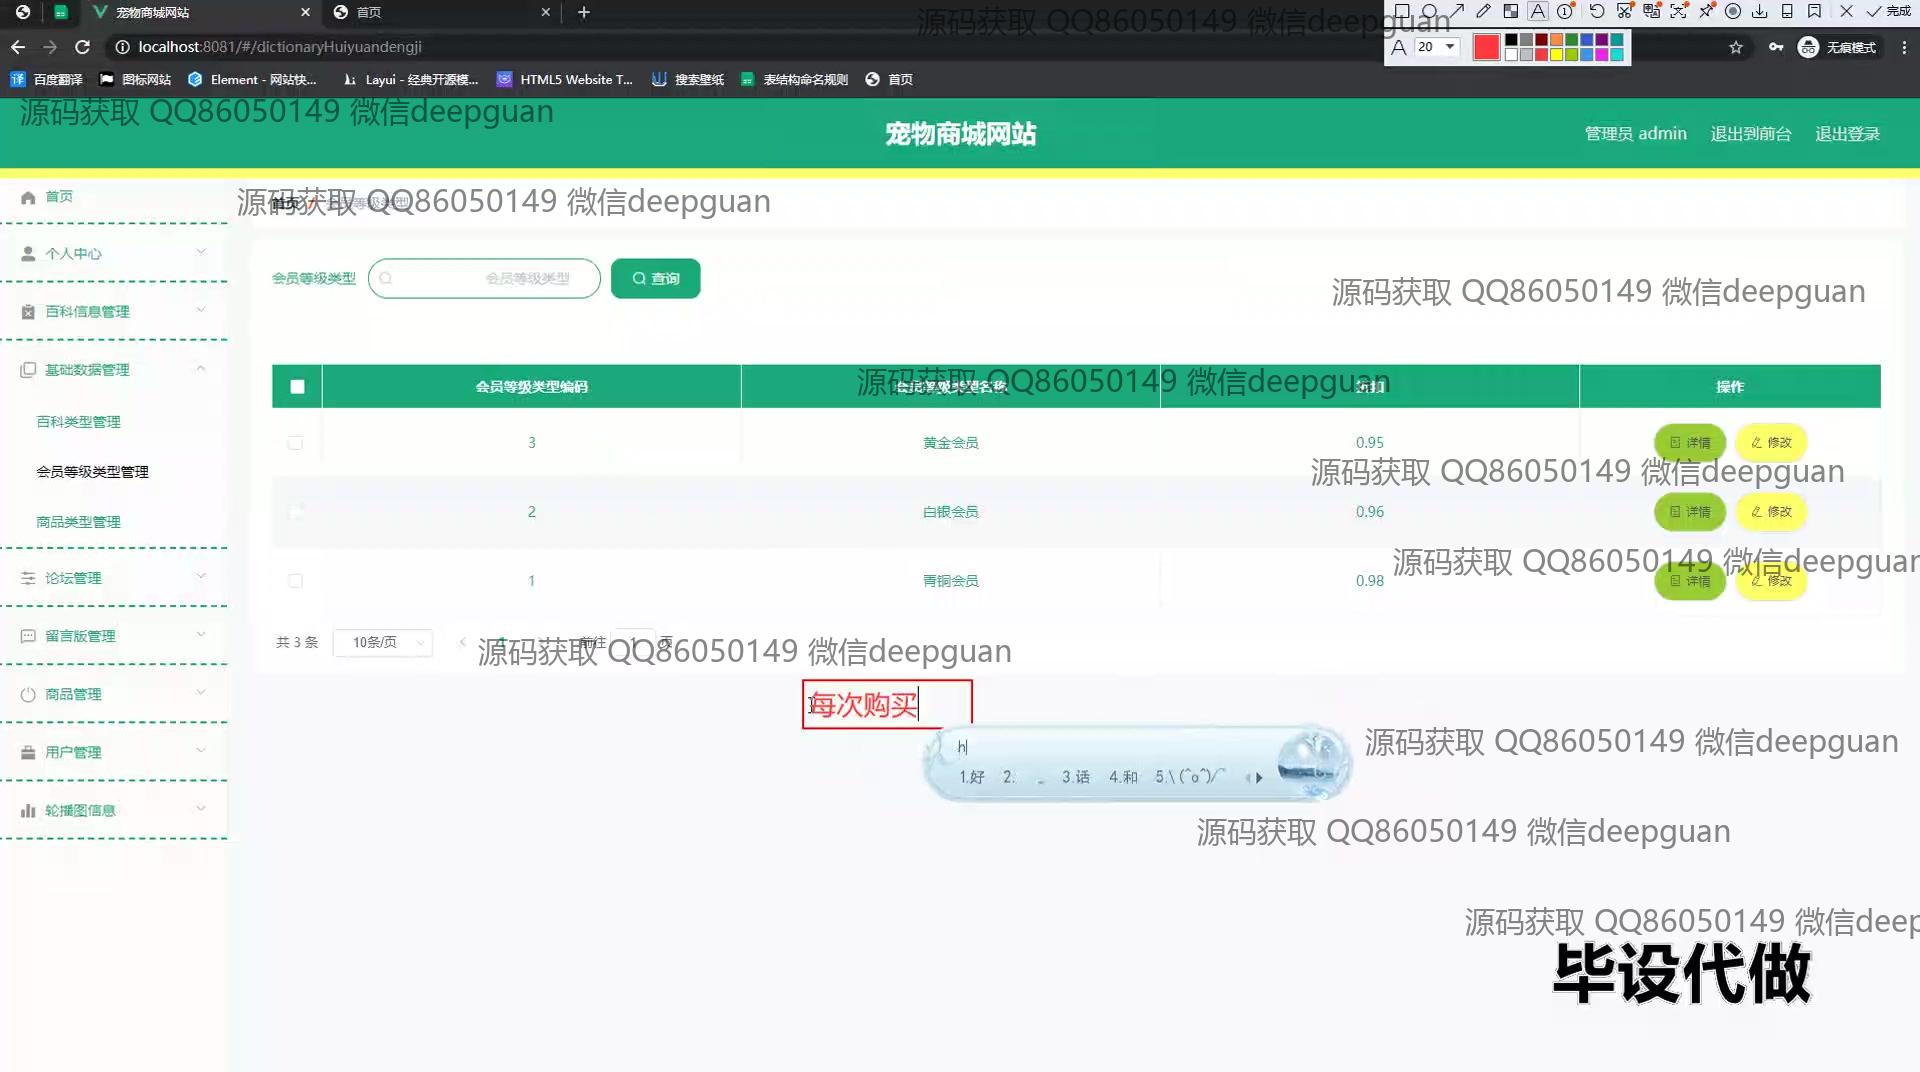
Task: Focus the 会员等级类型 search input
Action: (x=484, y=278)
